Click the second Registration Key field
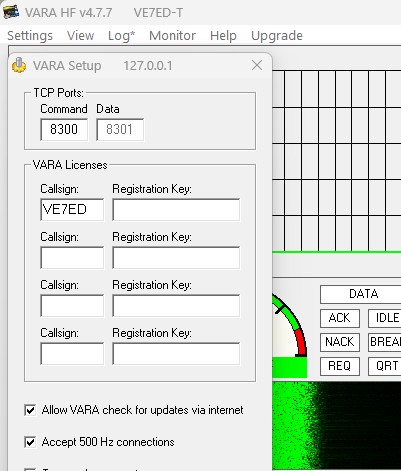 pos(176,258)
